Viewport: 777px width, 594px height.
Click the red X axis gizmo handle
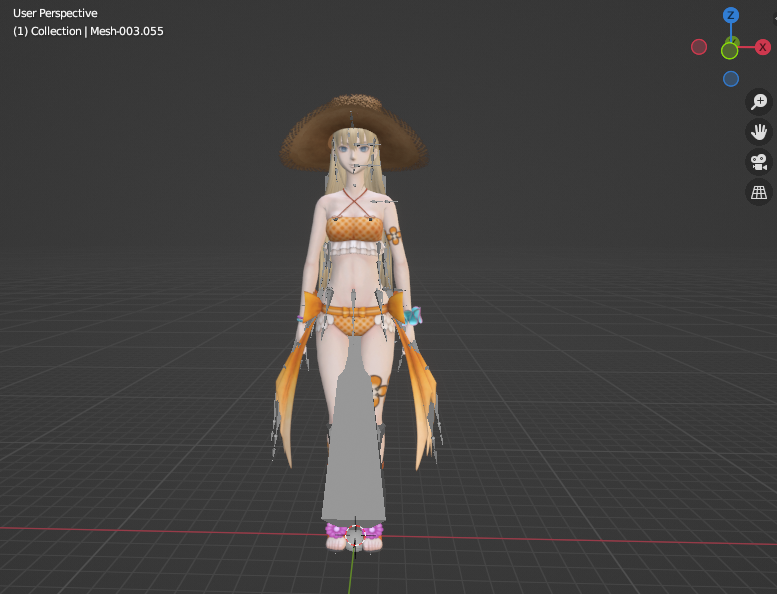click(x=762, y=47)
